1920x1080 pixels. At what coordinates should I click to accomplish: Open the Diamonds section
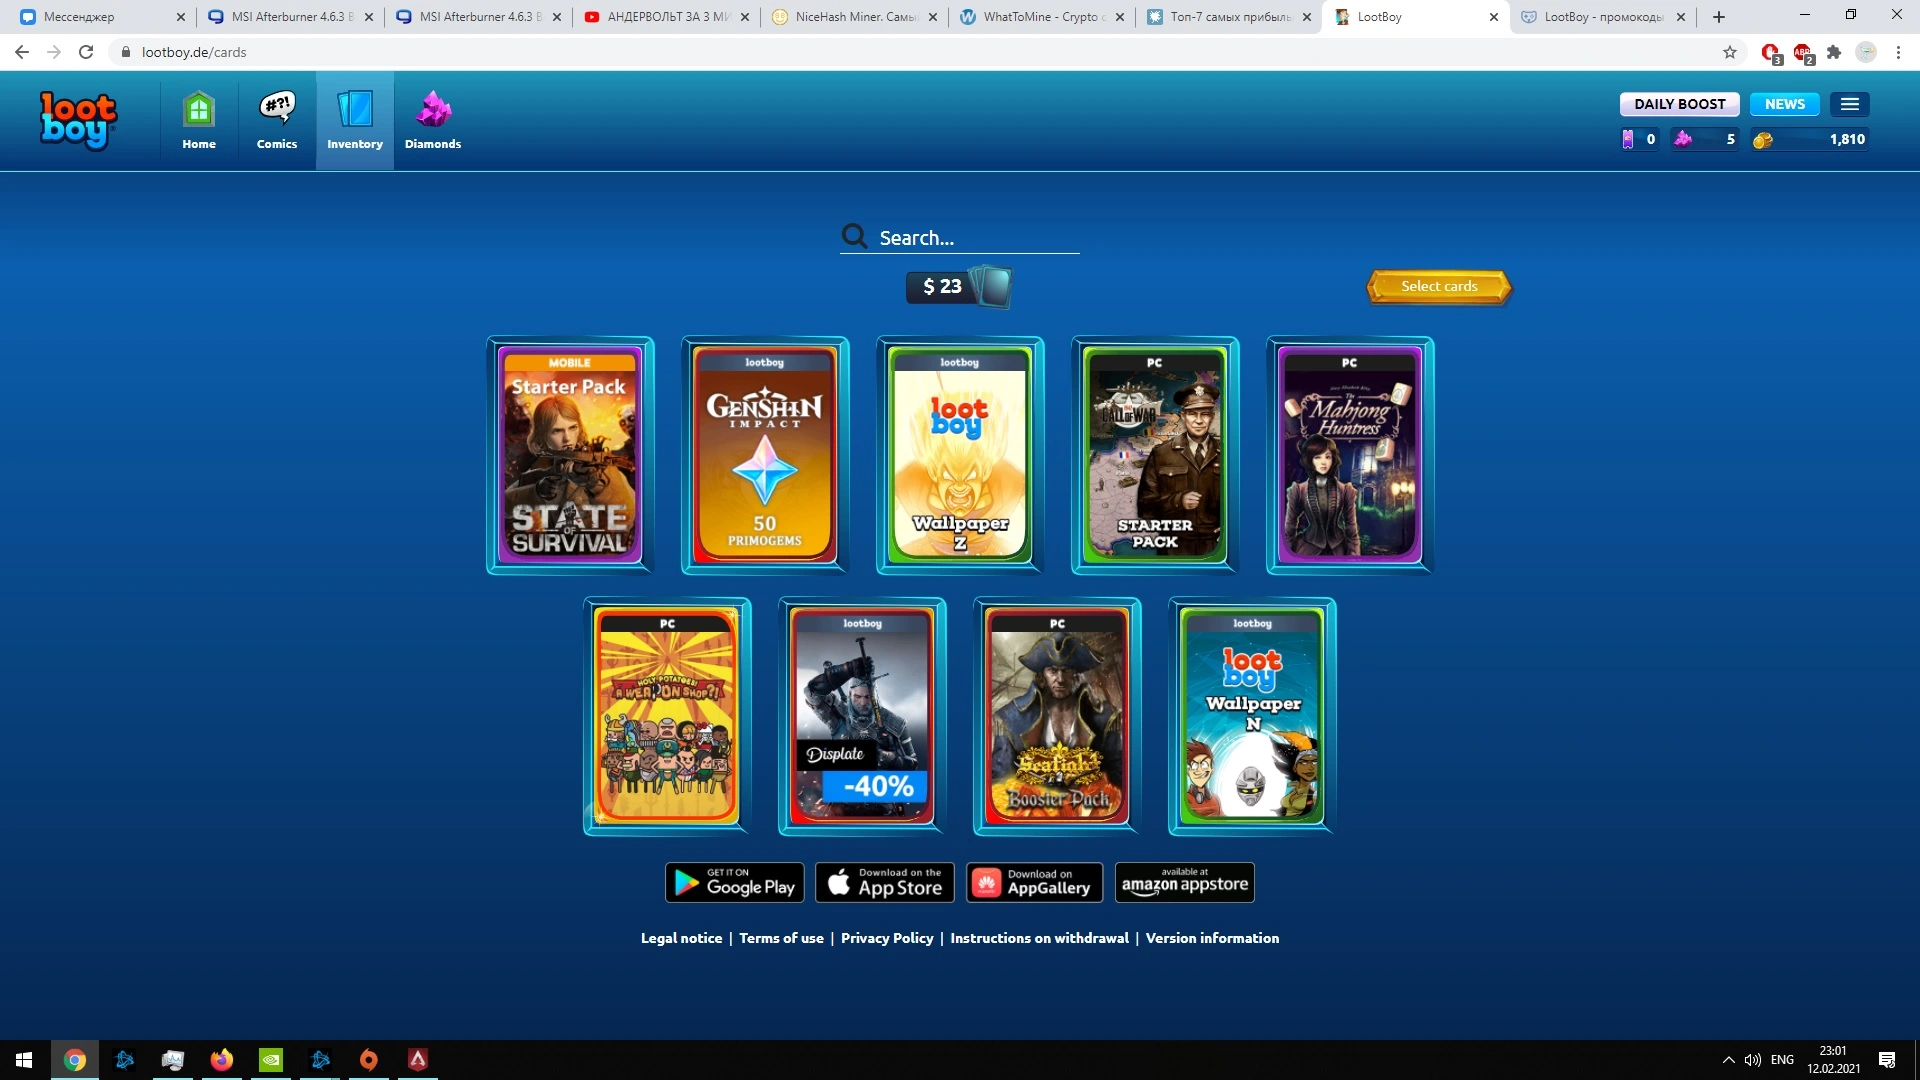[x=433, y=121]
